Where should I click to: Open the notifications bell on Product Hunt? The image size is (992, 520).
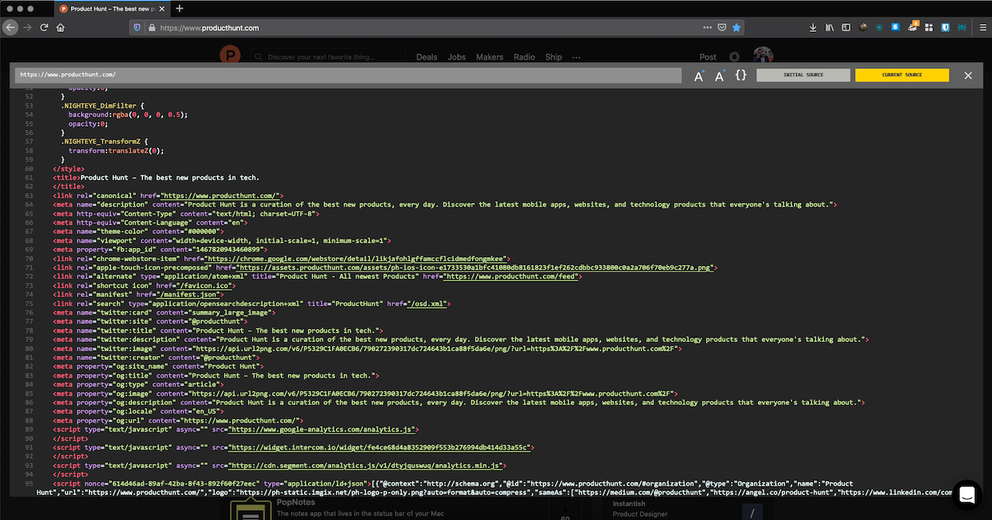pos(735,57)
